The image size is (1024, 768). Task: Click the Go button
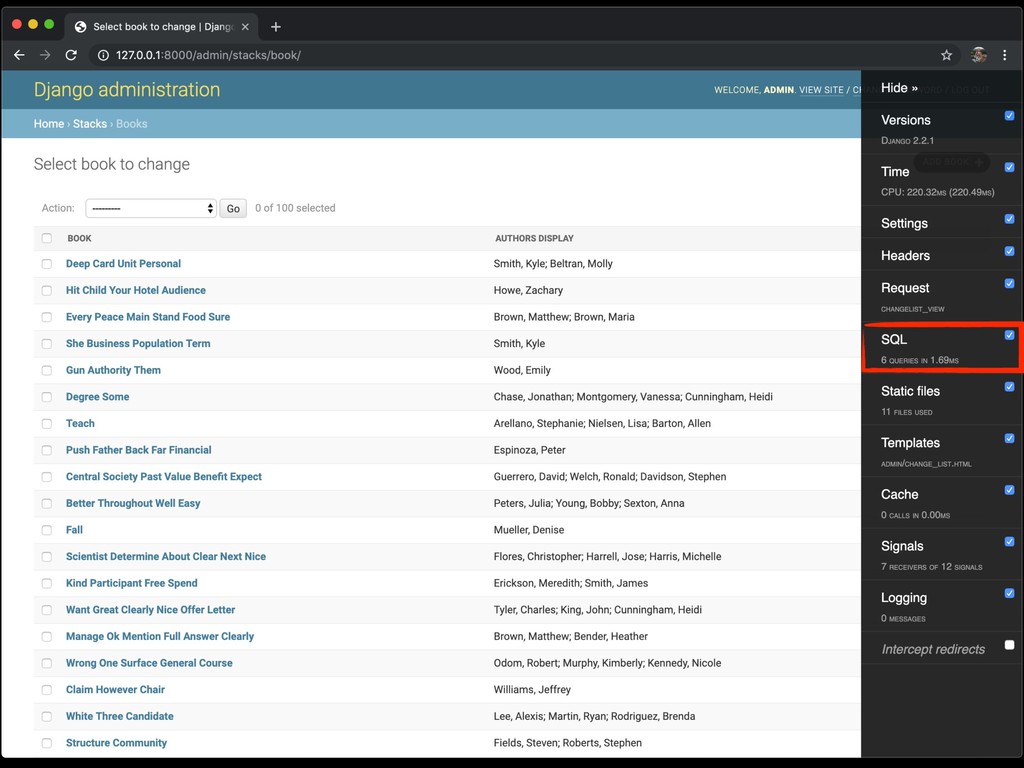point(233,208)
